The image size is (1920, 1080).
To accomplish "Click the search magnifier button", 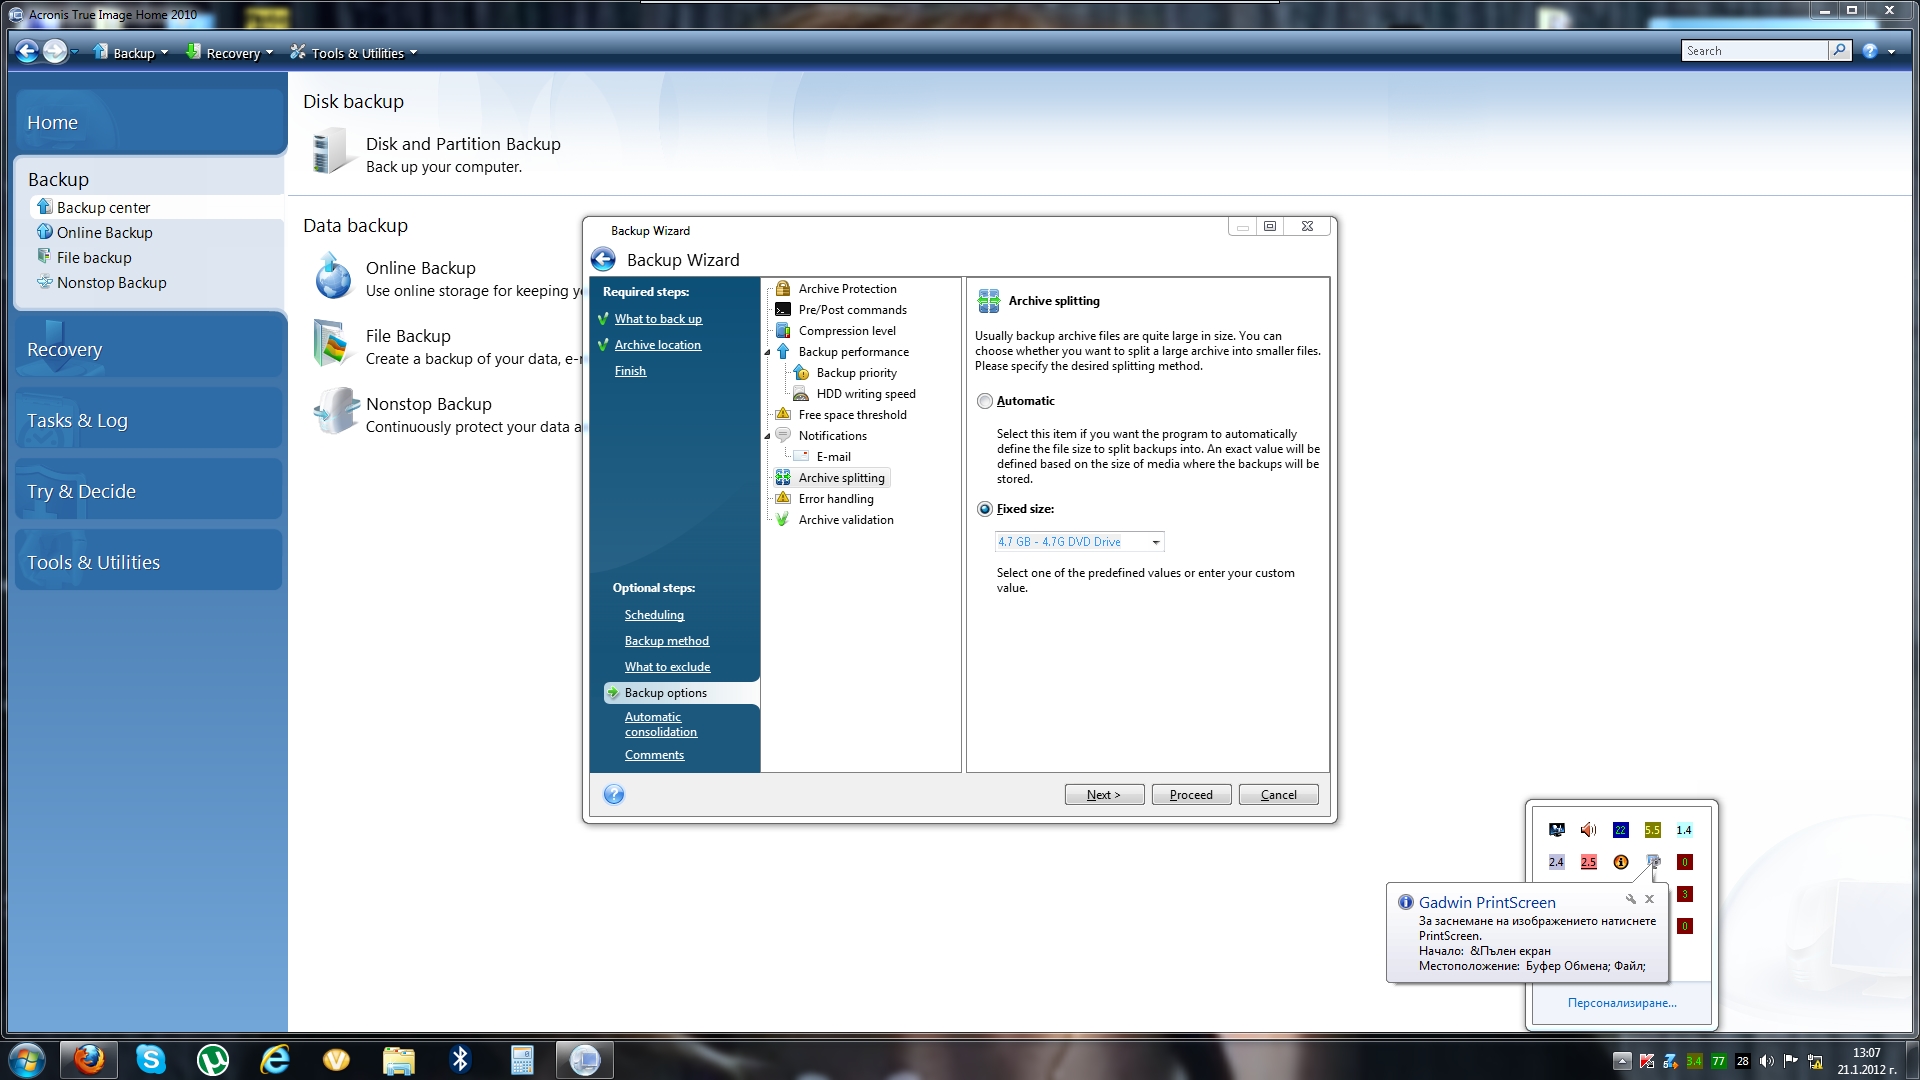I will [1839, 51].
